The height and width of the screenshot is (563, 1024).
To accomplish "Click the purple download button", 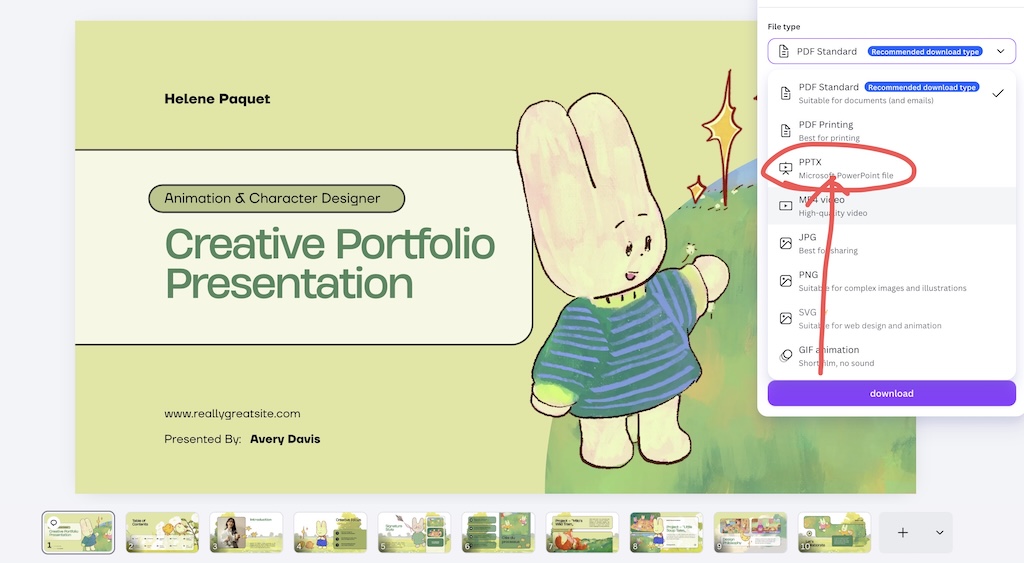I will (891, 393).
